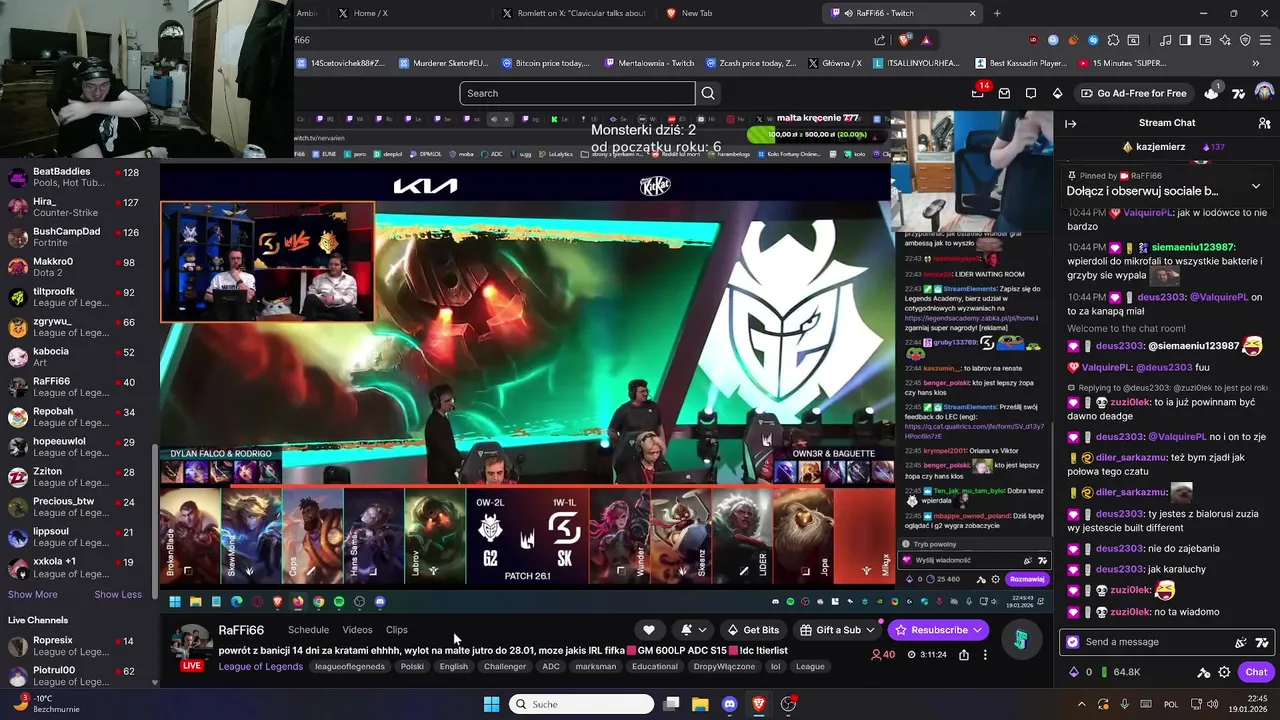Open Brave VPN shield icon
The image size is (1280, 720).
coord(1245,40)
